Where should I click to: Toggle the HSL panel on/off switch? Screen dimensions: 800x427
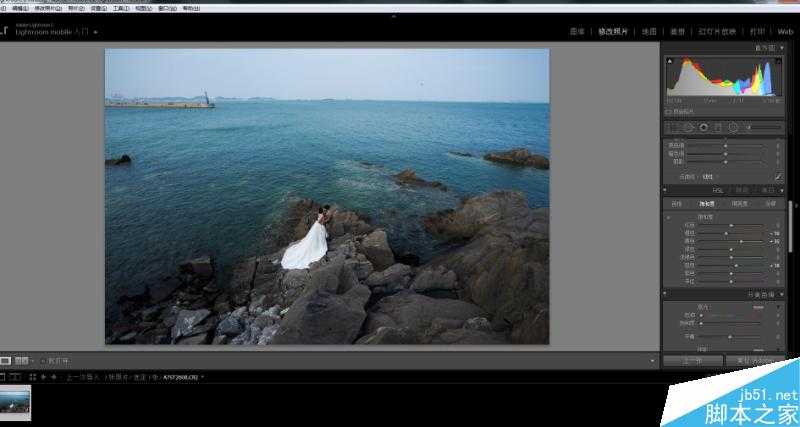pyautogui.click(x=665, y=190)
